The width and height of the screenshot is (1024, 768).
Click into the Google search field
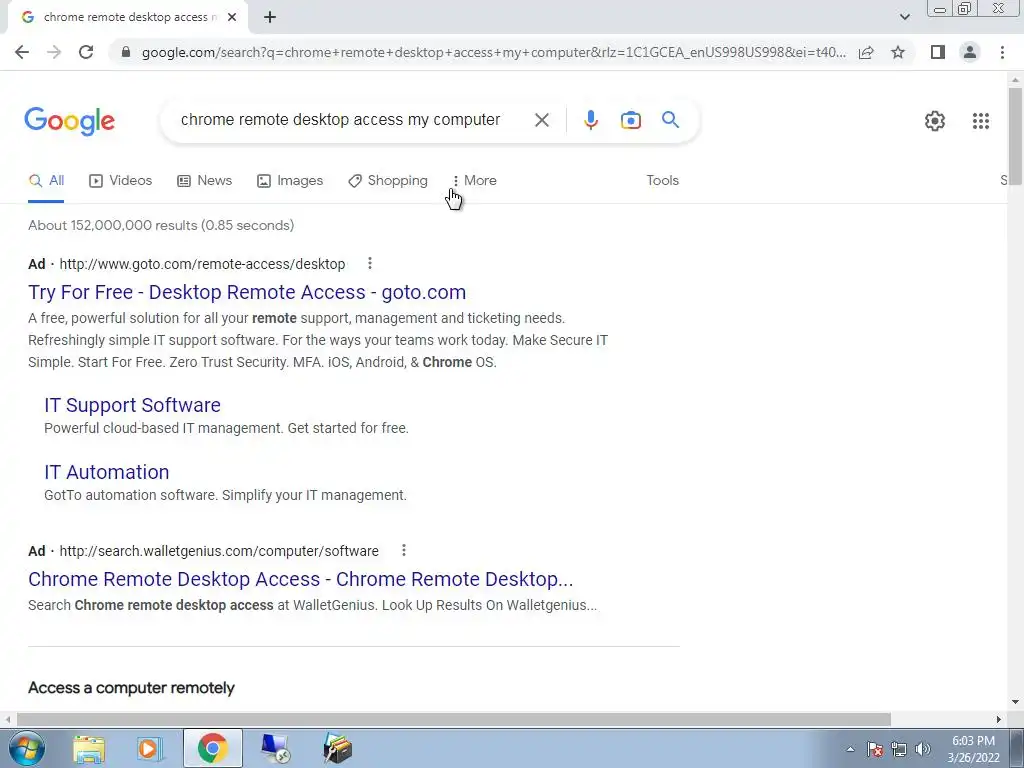point(340,120)
